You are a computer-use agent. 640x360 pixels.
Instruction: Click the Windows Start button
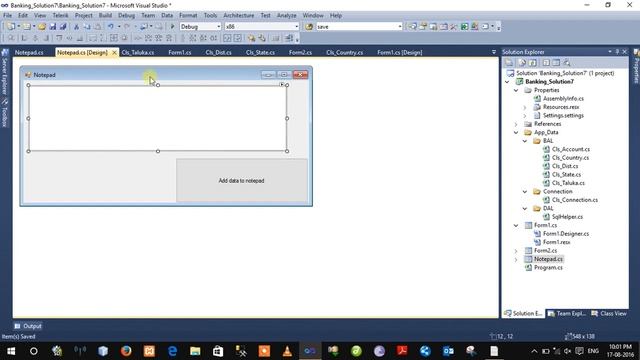(x=11, y=351)
